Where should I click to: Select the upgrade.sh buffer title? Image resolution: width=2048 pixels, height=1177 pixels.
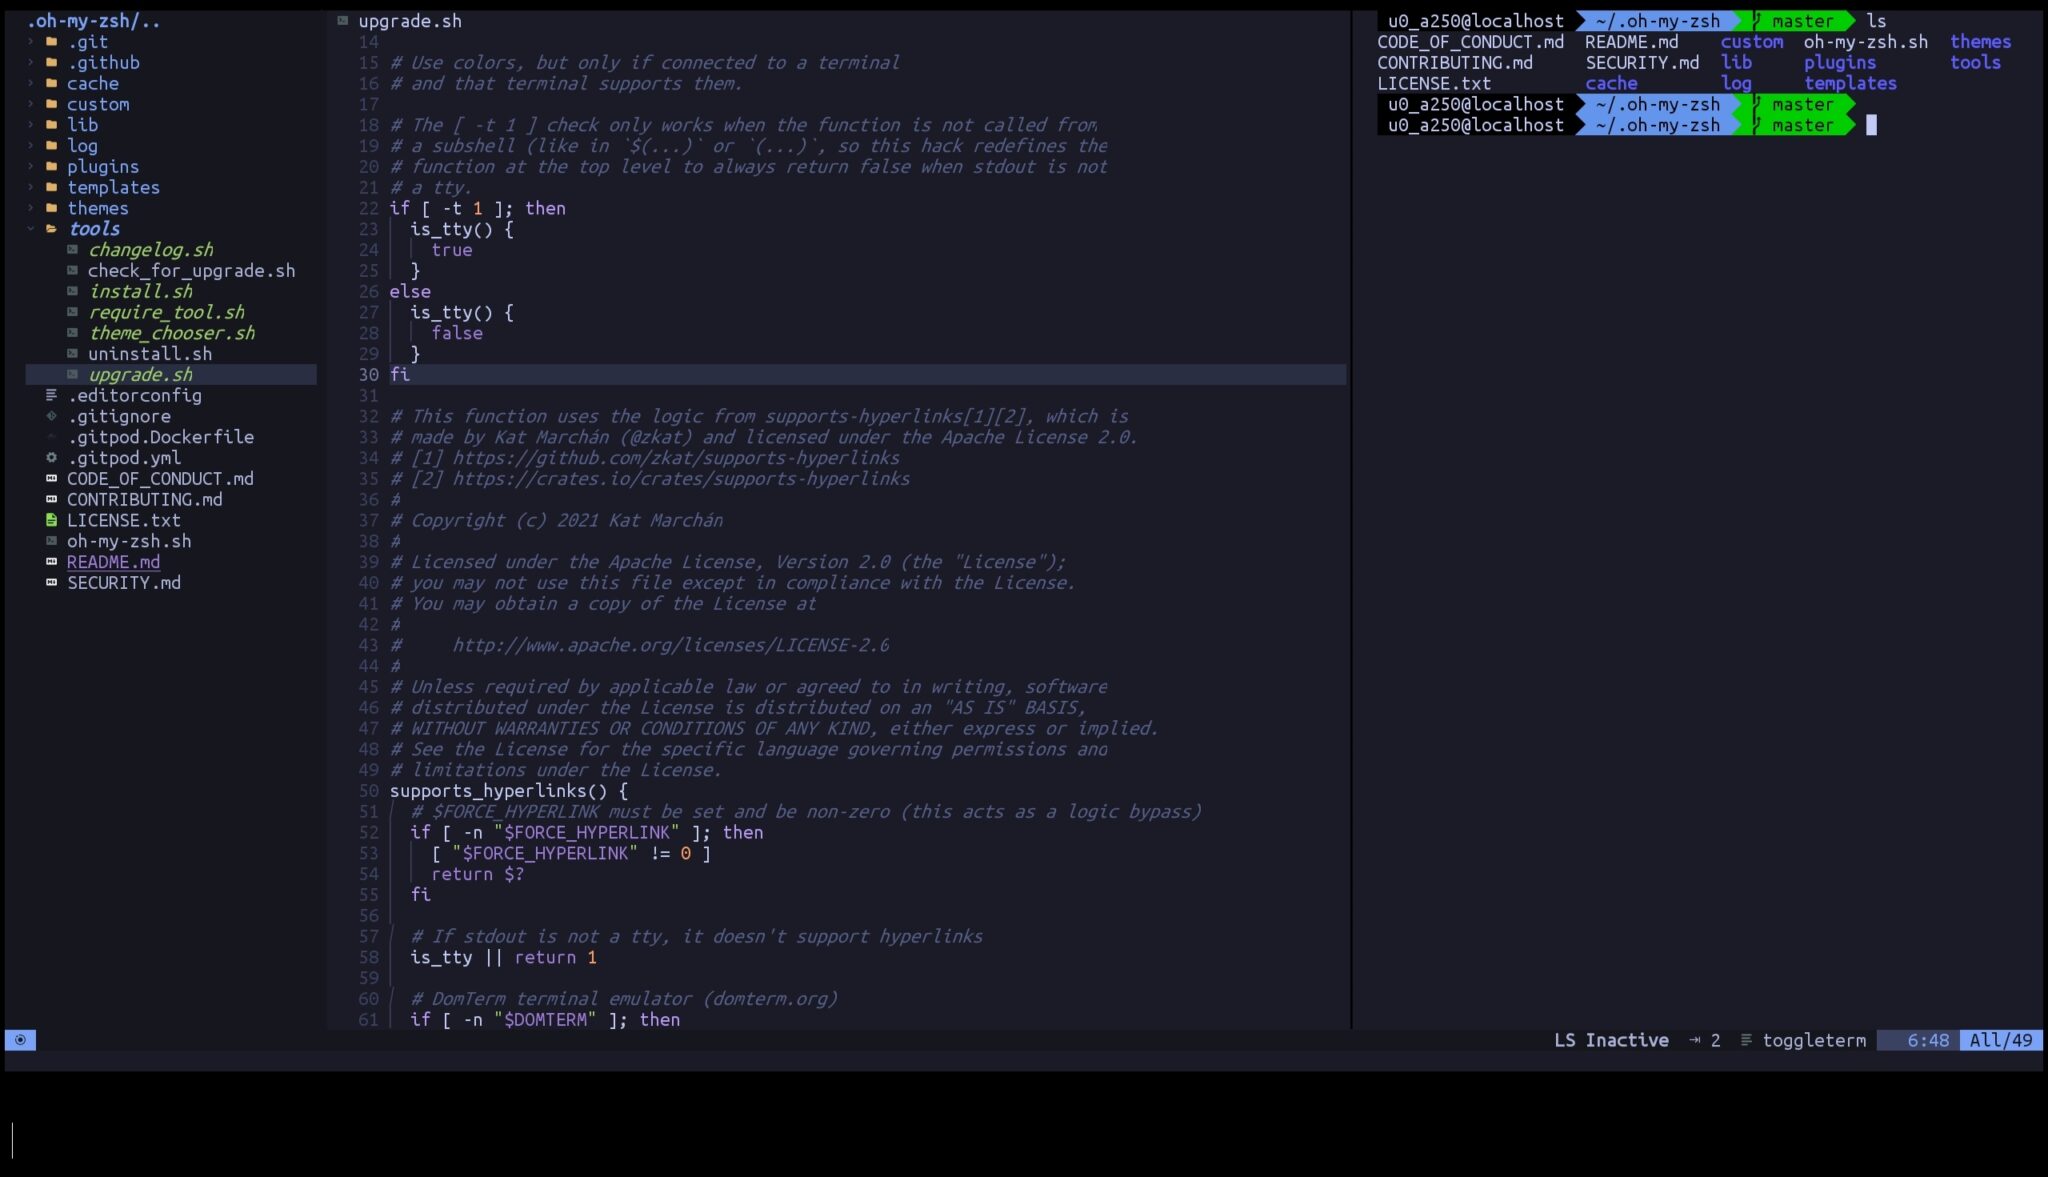(x=410, y=20)
